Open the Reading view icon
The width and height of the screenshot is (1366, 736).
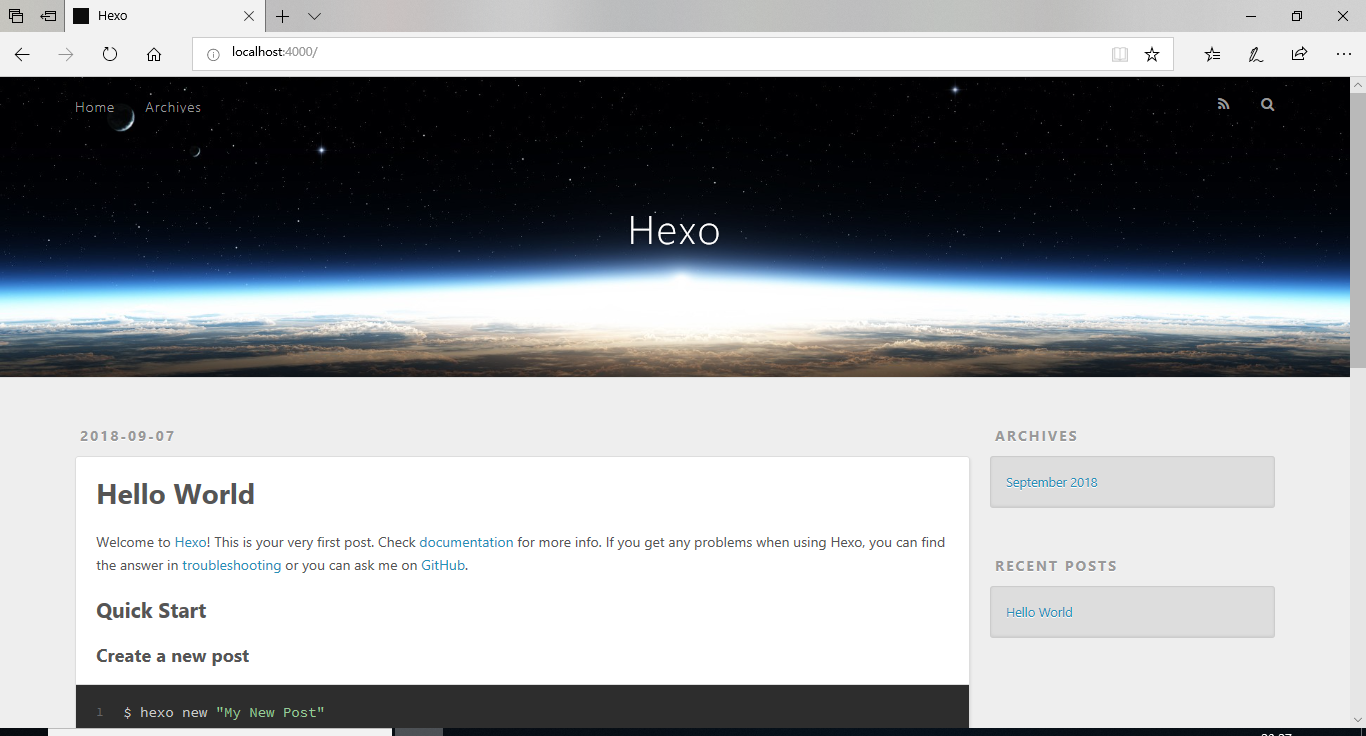[x=1120, y=54]
